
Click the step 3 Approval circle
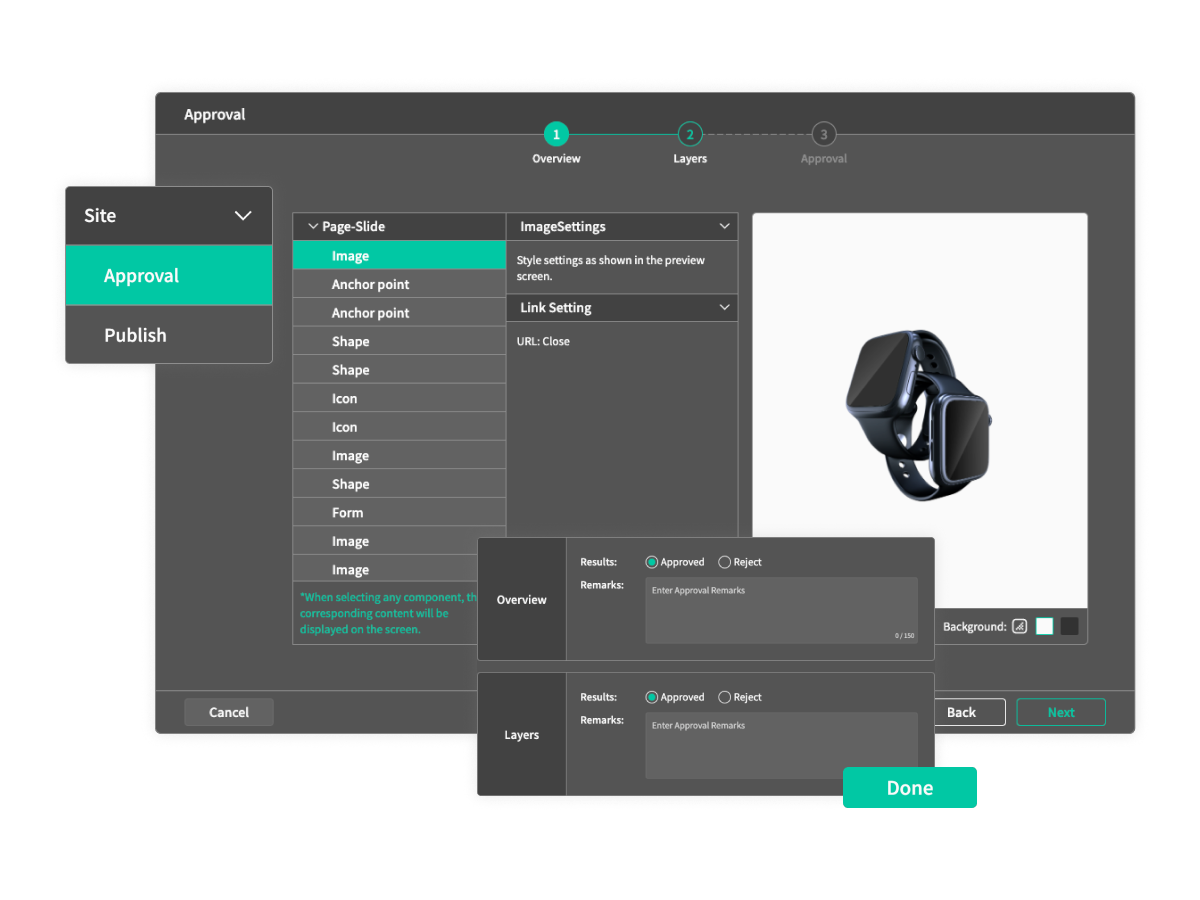pos(823,134)
